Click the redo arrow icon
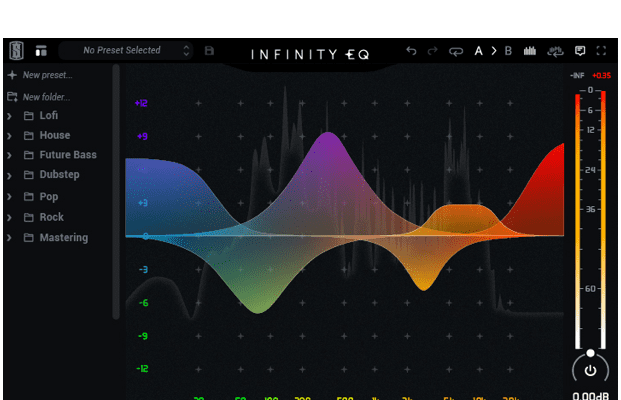Viewport: 621px width, 400px height. 433,50
